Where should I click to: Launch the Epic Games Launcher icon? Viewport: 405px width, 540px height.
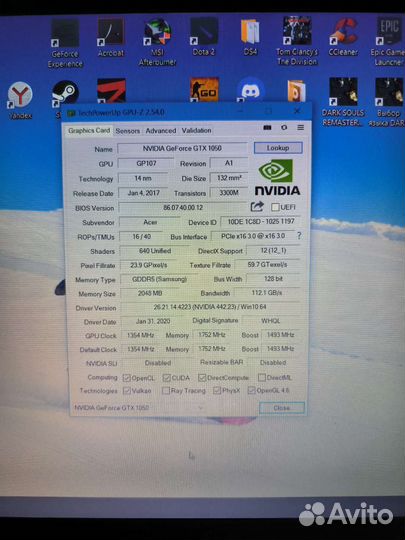pos(388,41)
